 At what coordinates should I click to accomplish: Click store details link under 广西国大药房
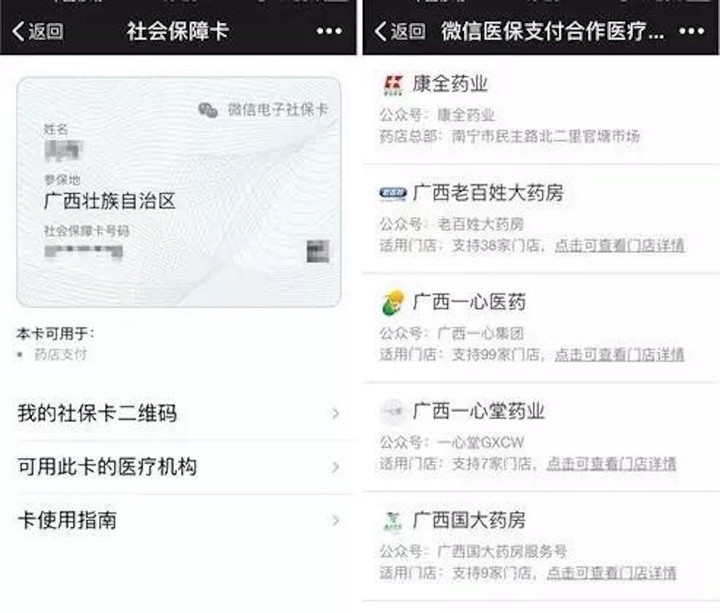(x=611, y=573)
